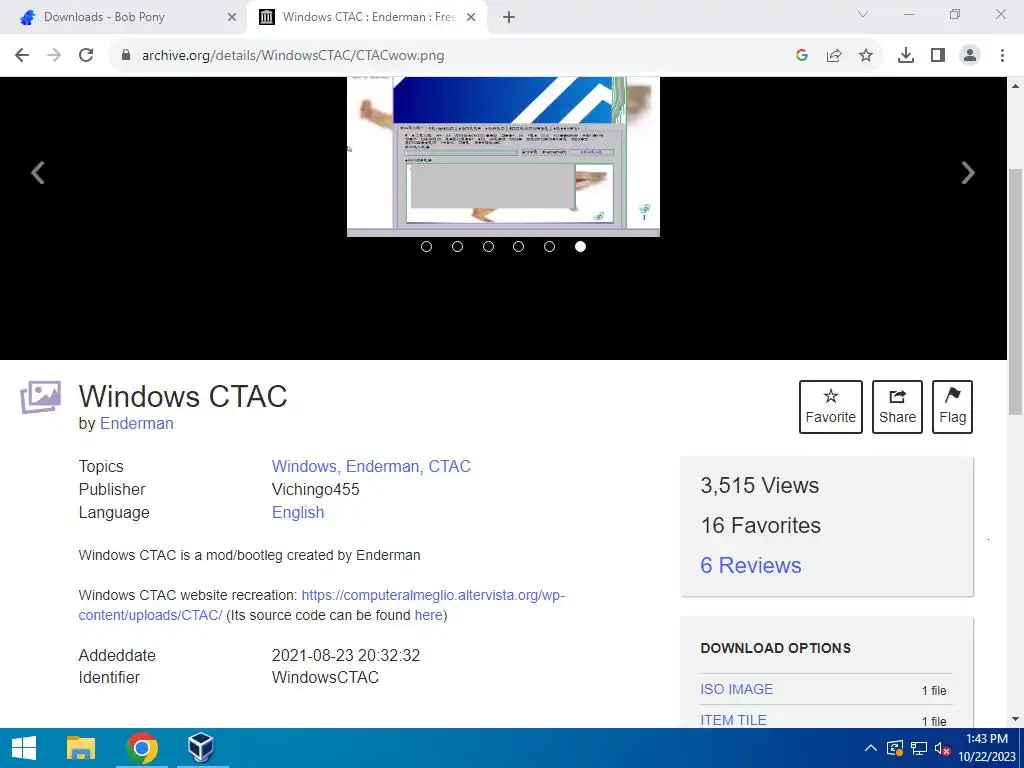Open the taskbar clock and date
The image size is (1024, 768).
987,748
